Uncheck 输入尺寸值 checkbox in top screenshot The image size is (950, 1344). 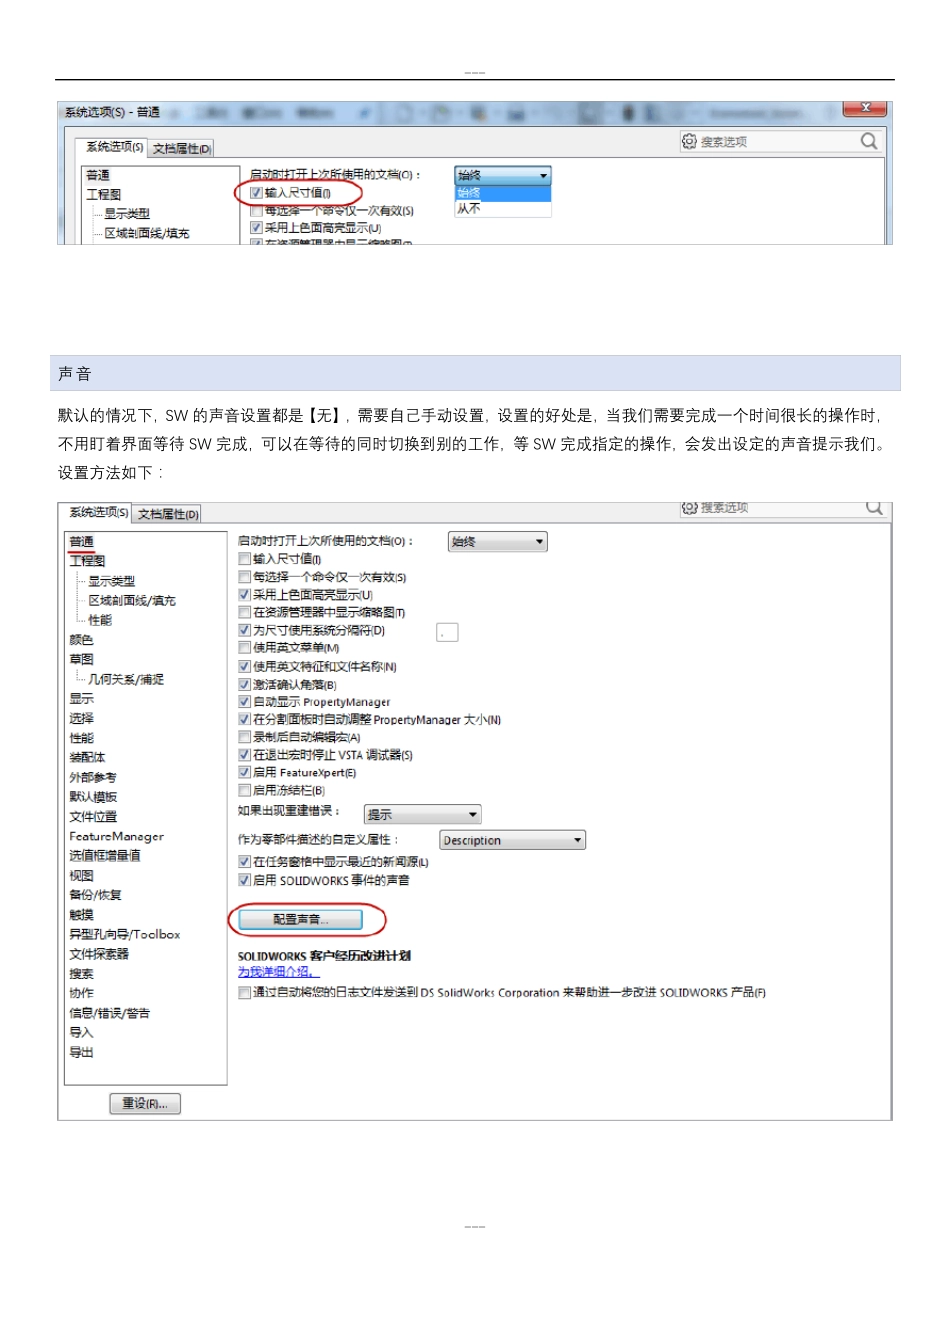[x=256, y=192]
